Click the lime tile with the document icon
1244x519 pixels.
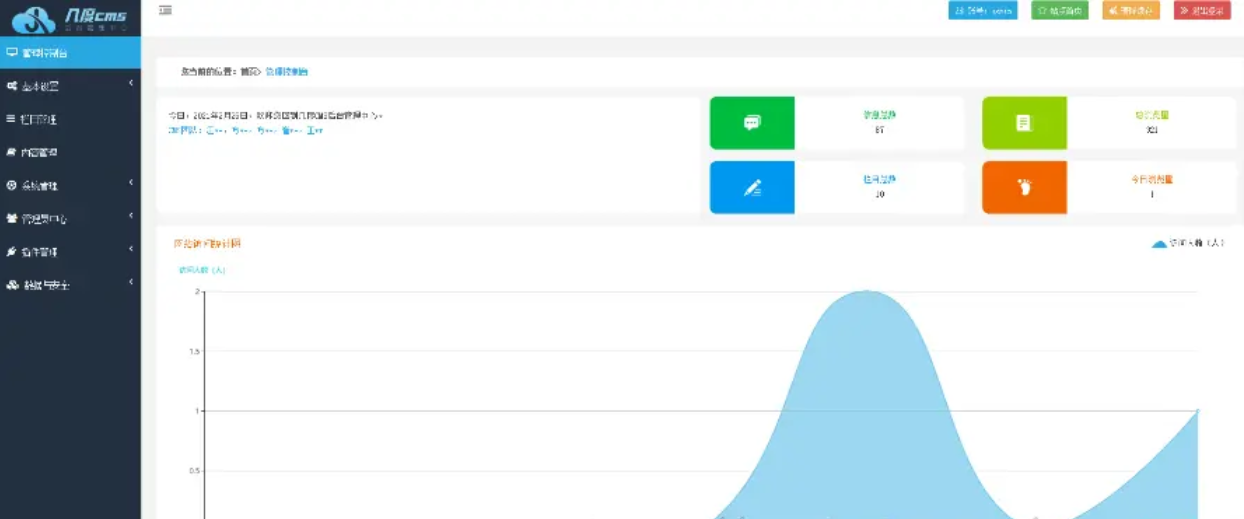(1024, 123)
